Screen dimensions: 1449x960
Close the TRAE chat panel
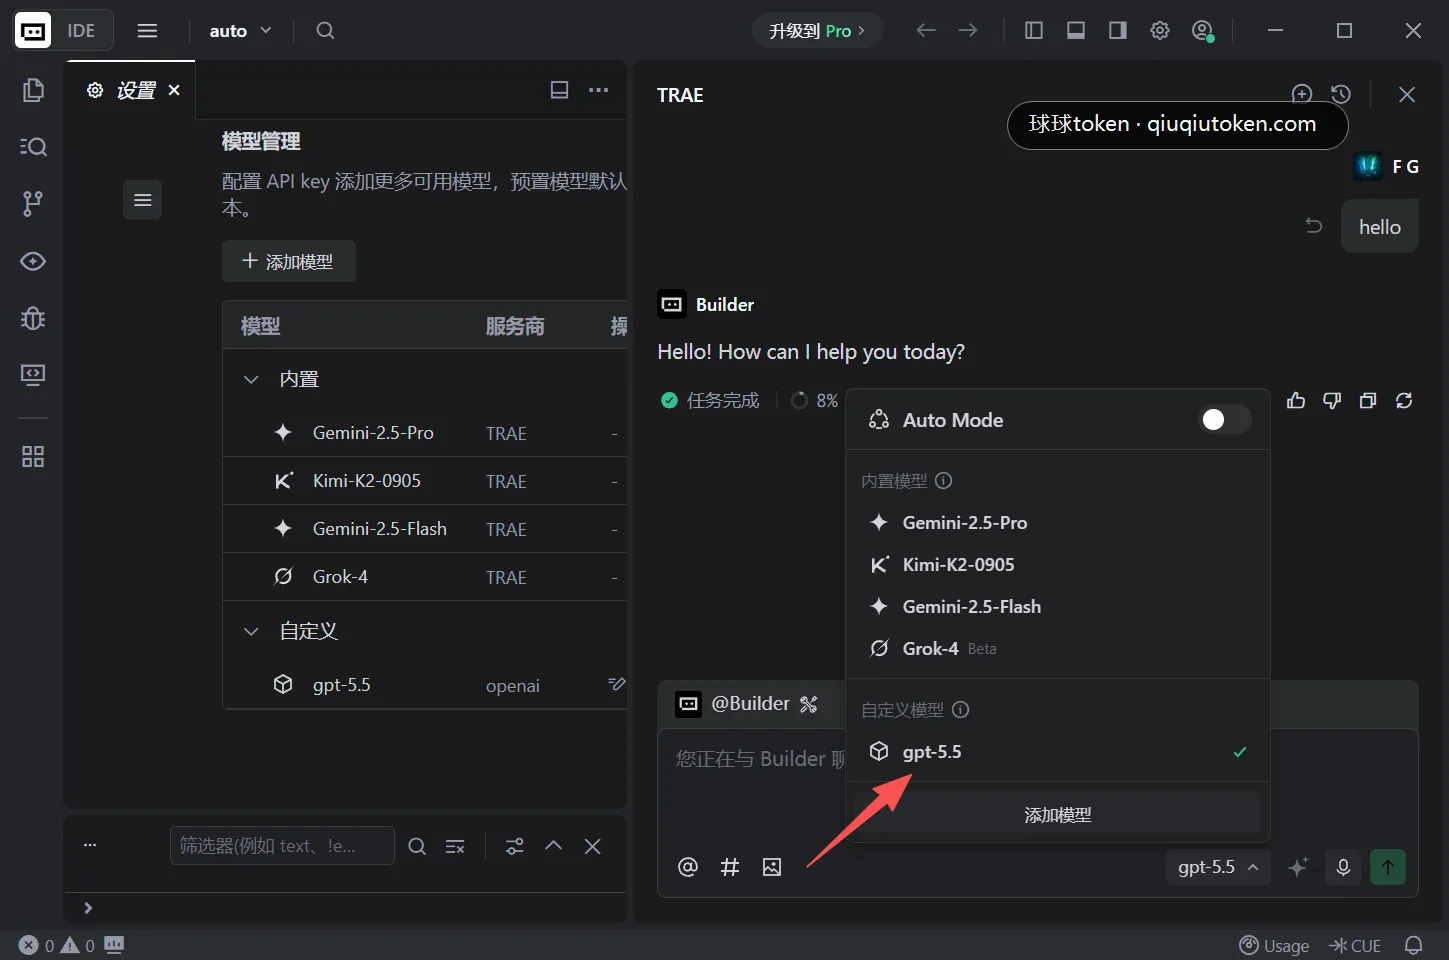coord(1407,94)
